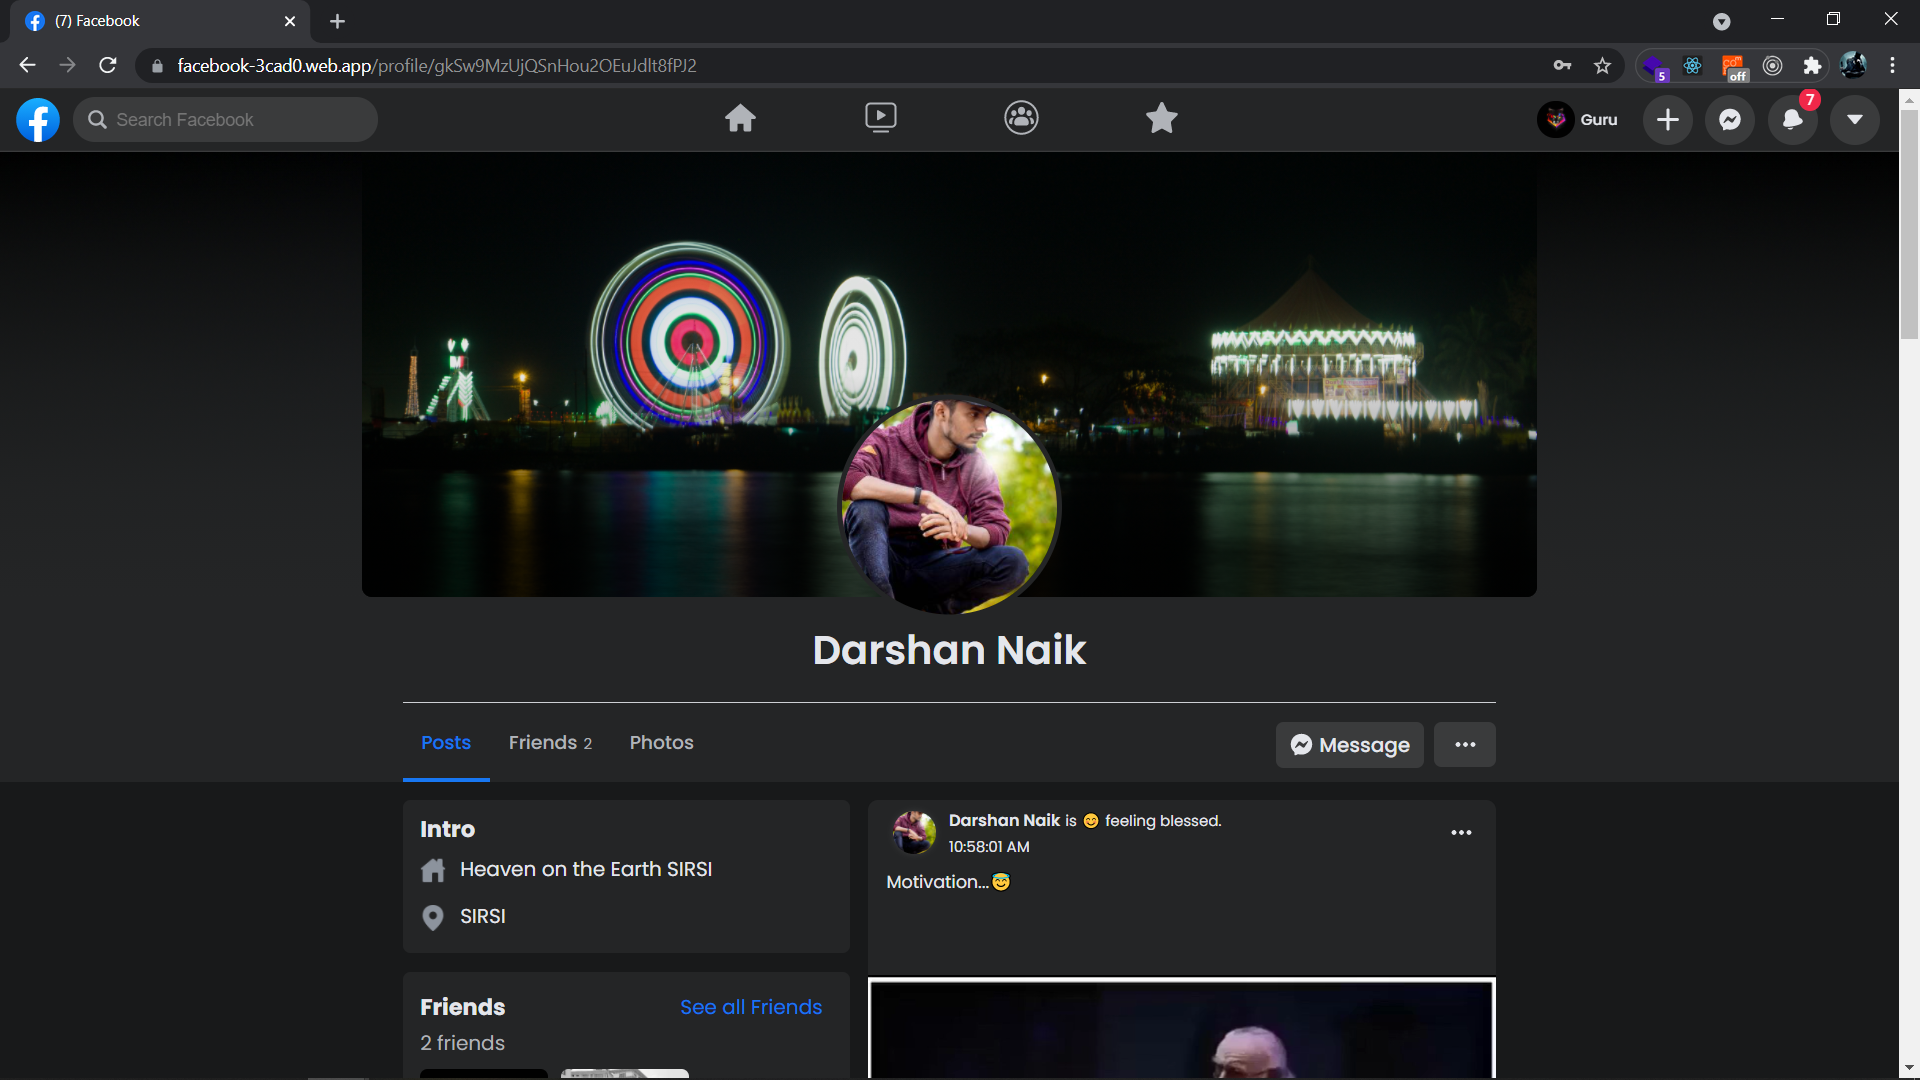
Task: Click the address bar URL
Action: pos(436,66)
